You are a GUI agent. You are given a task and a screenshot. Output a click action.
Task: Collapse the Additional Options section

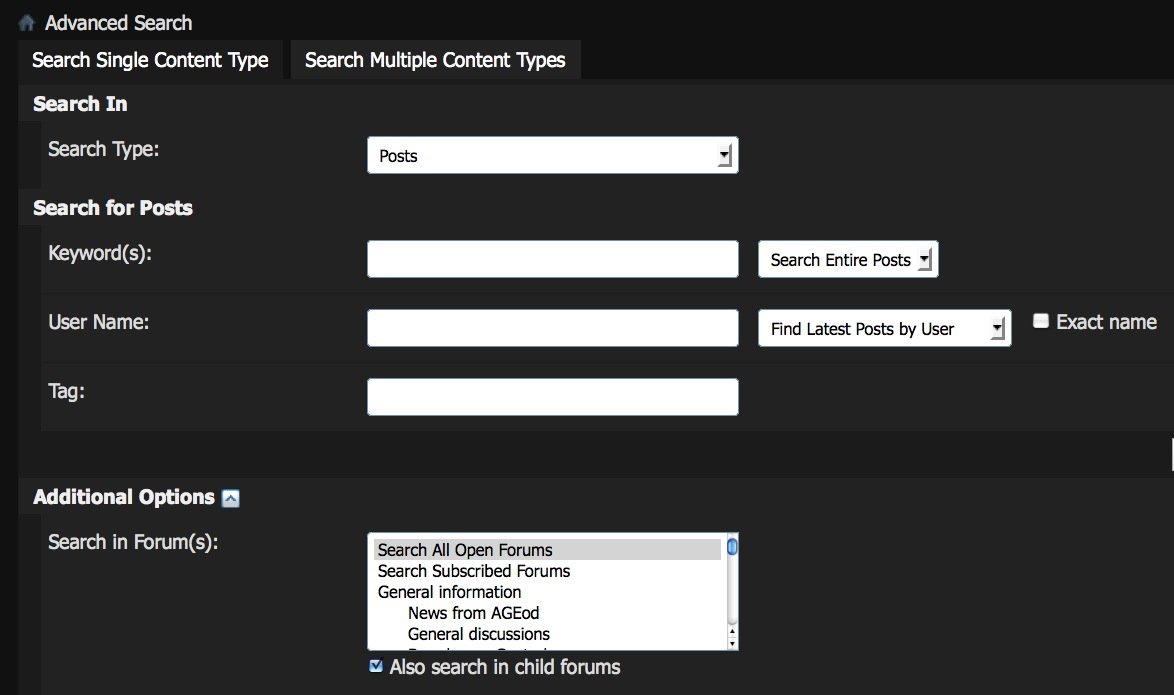tap(231, 498)
